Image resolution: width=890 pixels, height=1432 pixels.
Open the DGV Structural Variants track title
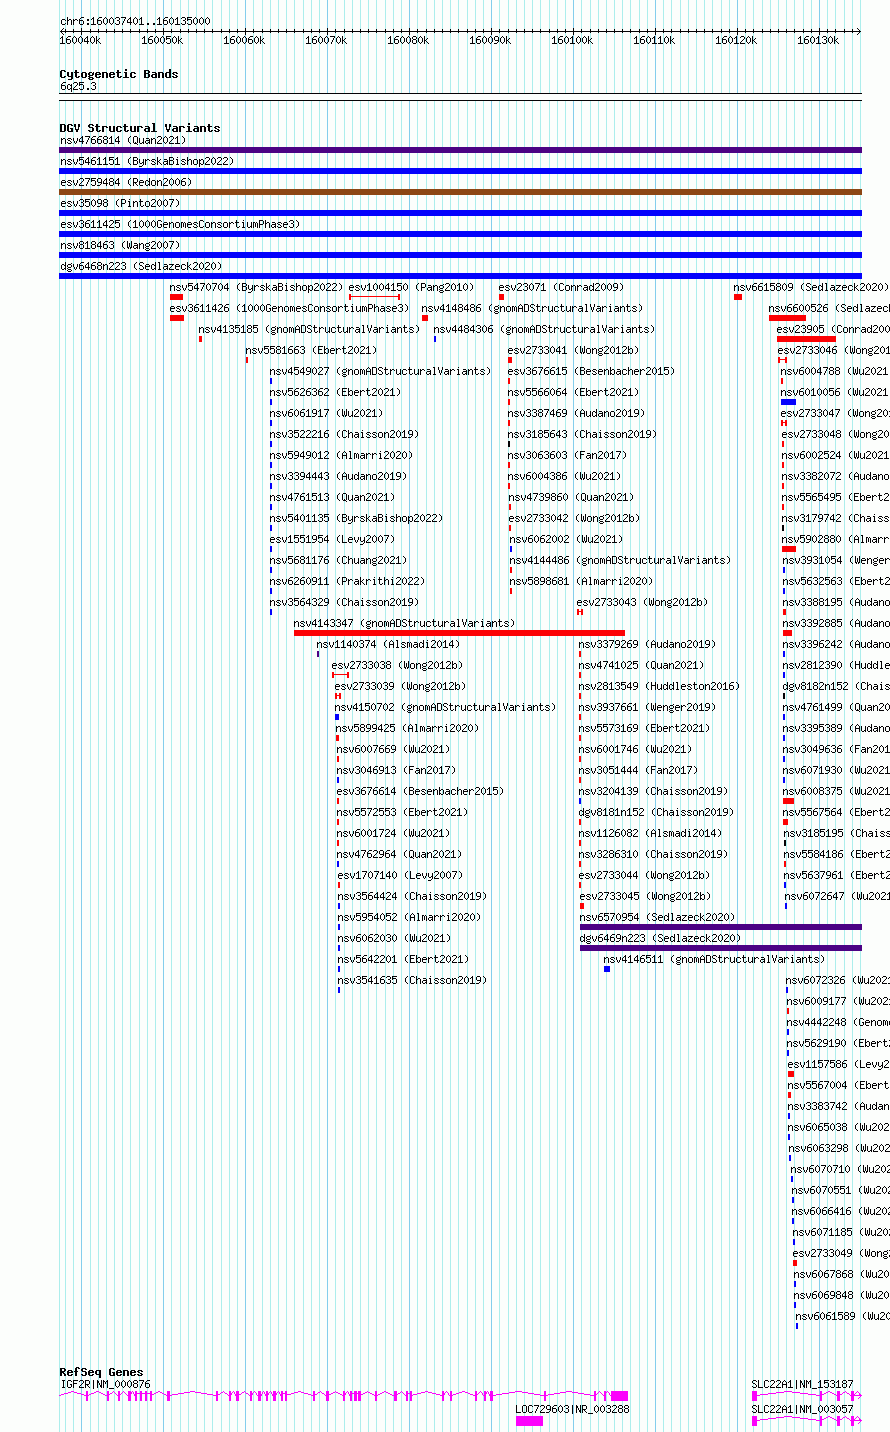point(140,128)
